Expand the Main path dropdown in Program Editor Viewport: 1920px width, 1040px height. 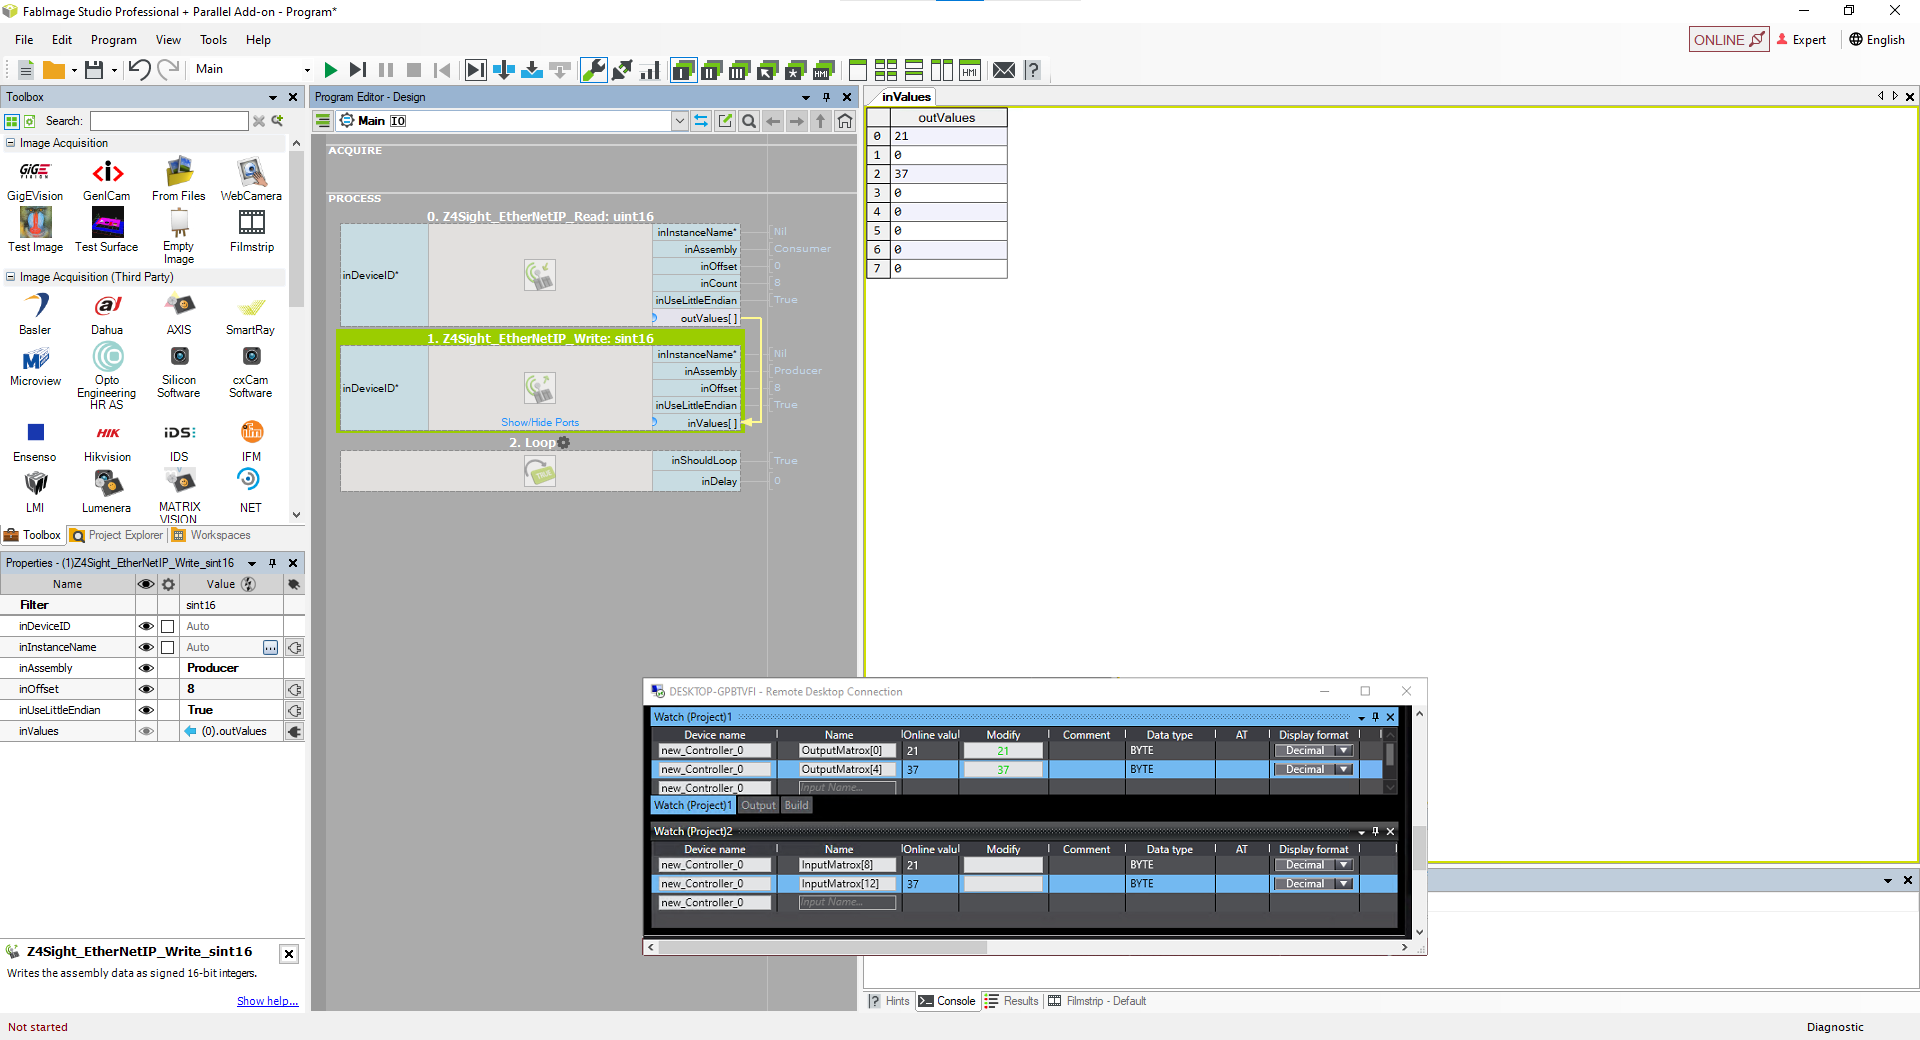click(x=680, y=121)
